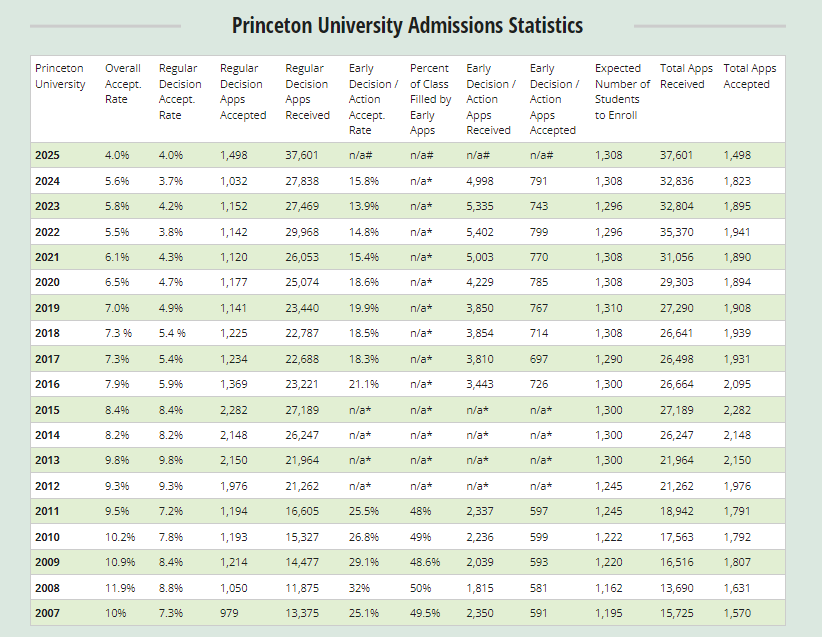
Task: Click the 35,370 total apps received cell
Action: (x=679, y=231)
